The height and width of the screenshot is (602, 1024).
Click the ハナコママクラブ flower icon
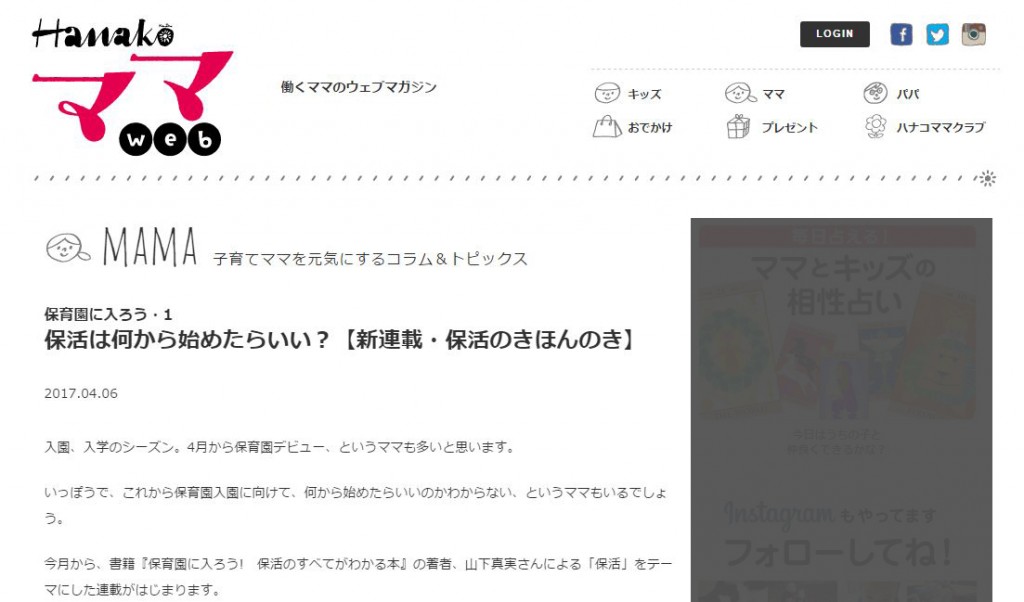click(875, 127)
